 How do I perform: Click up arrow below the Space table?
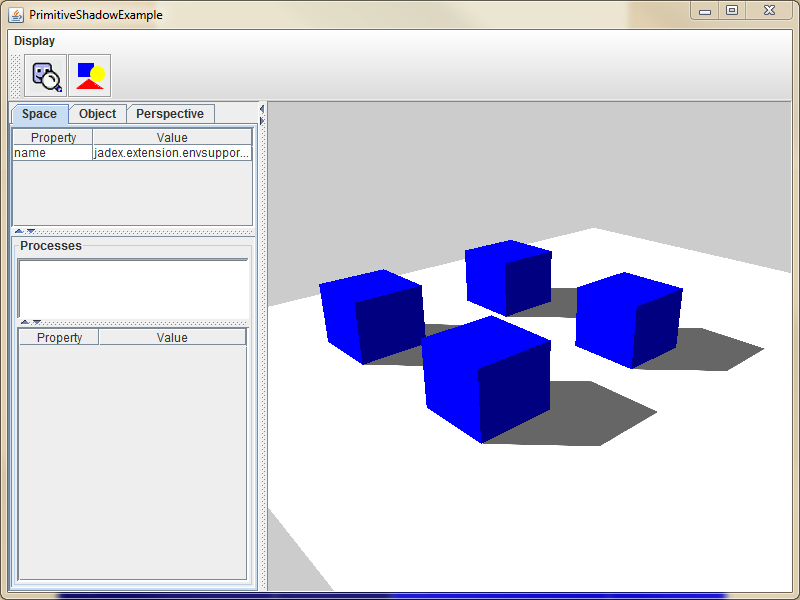point(19,231)
